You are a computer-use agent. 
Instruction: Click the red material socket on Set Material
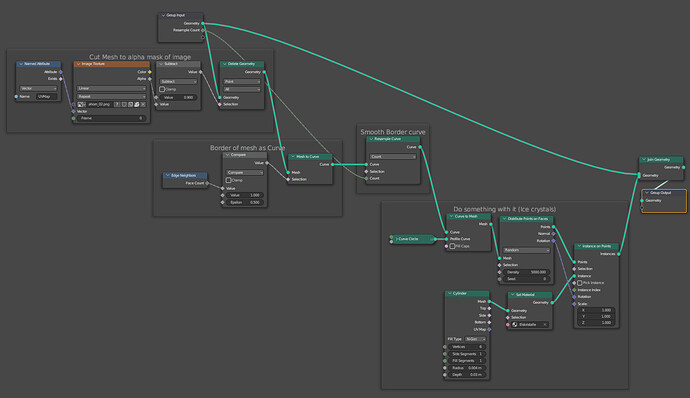(508, 324)
